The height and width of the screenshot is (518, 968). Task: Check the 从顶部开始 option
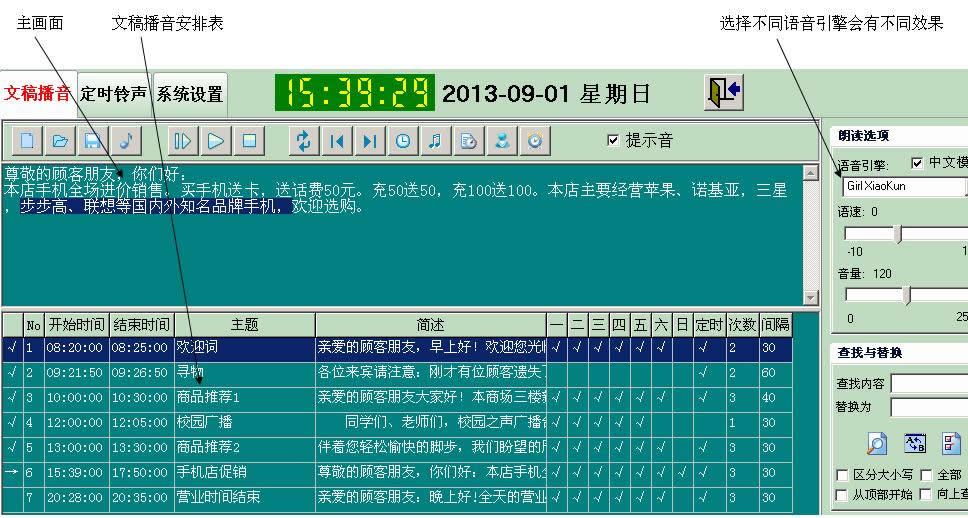841,495
